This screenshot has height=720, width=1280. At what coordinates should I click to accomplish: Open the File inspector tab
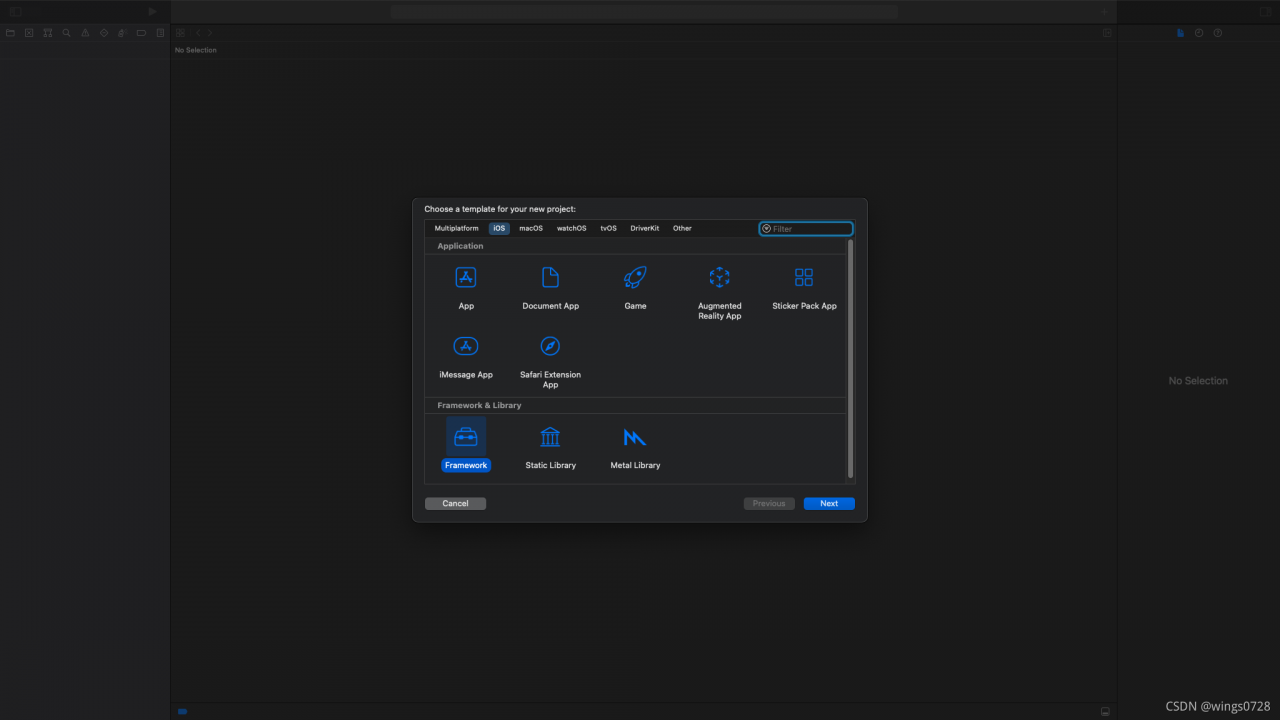coord(1180,33)
